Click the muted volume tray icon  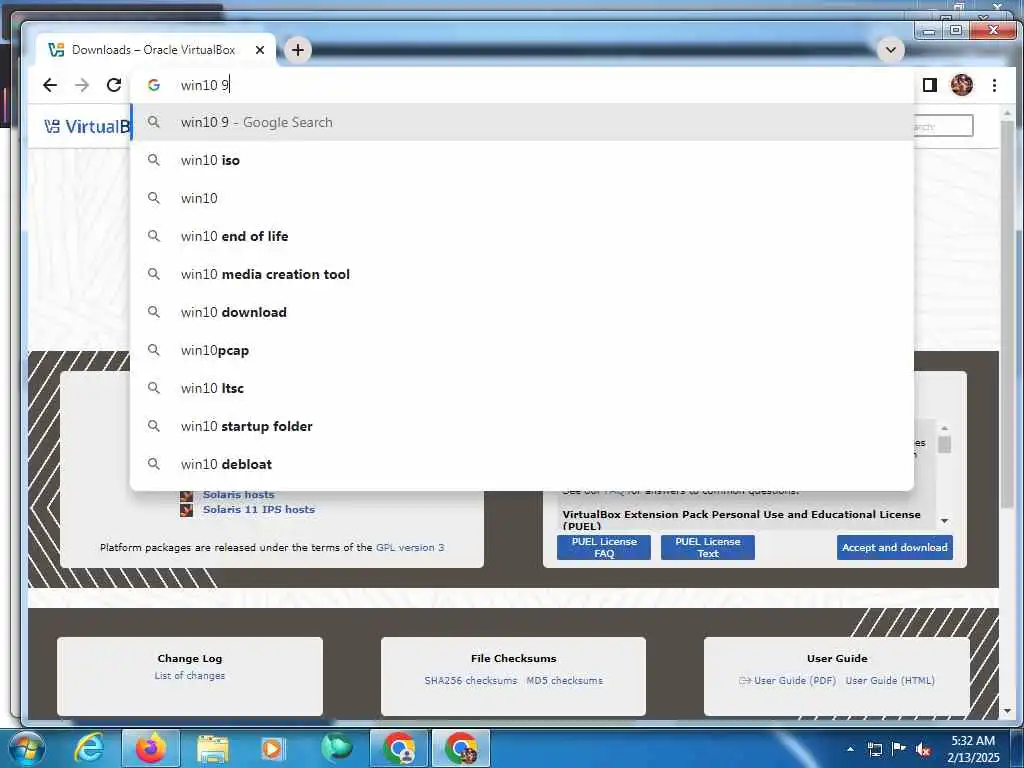(x=923, y=749)
